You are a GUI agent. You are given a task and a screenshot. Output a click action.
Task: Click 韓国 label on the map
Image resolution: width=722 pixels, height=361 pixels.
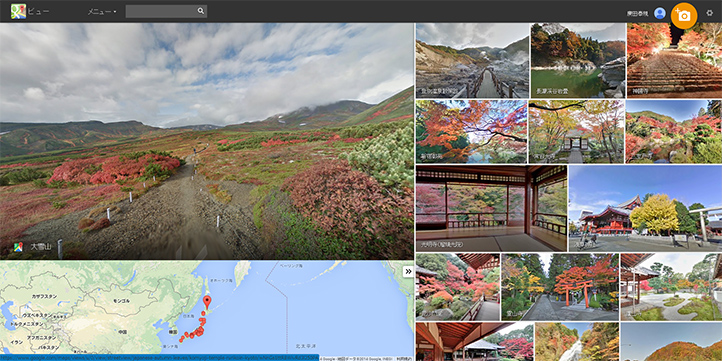pos(173,332)
